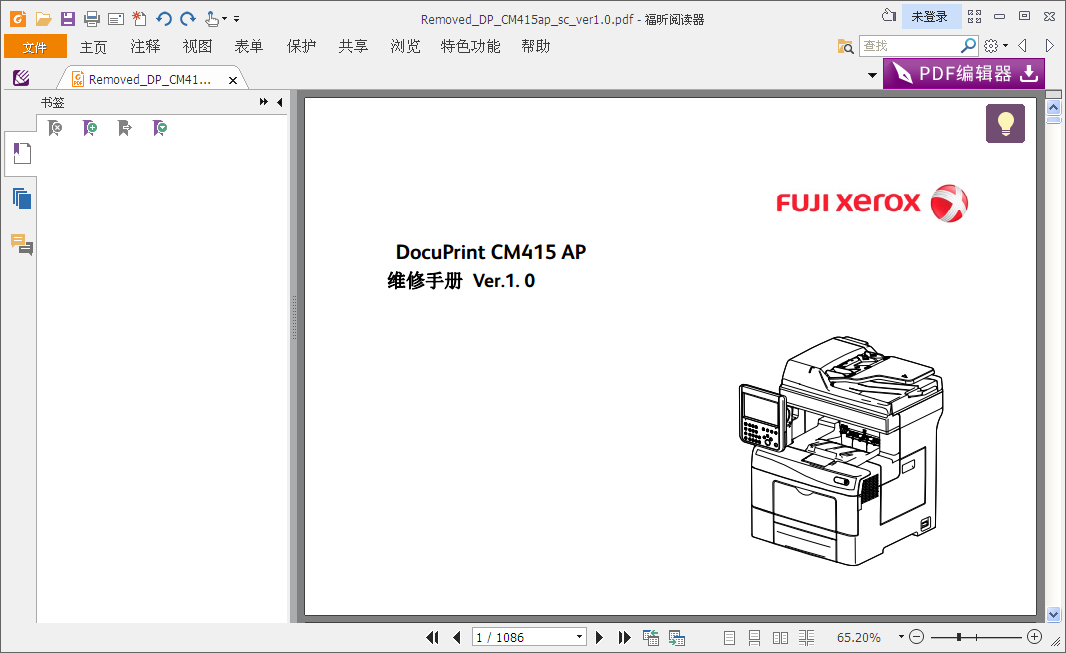Open the search settings gear icon
1066x653 pixels.
tap(991, 46)
